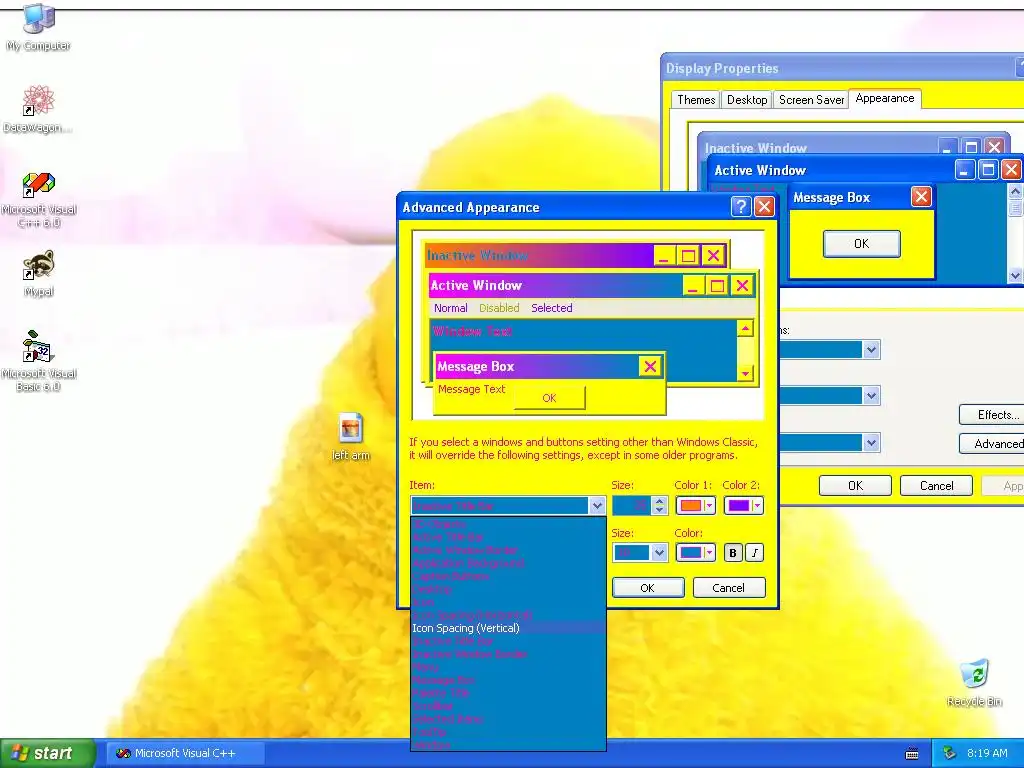1024x768 pixels.
Task: Open the My Computer desktop icon
Action: coord(39,26)
